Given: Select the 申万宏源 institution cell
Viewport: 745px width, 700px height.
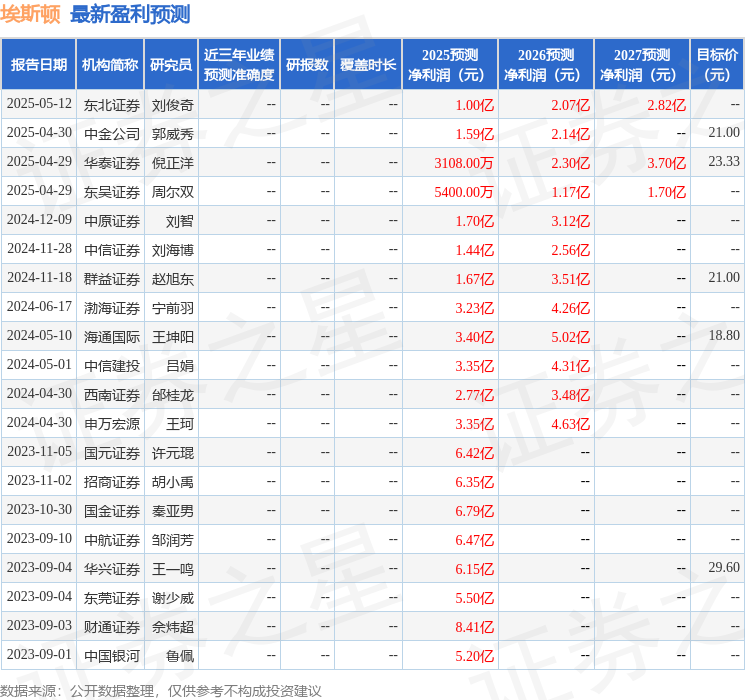Looking at the screenshot, I should tap(112, 424).
